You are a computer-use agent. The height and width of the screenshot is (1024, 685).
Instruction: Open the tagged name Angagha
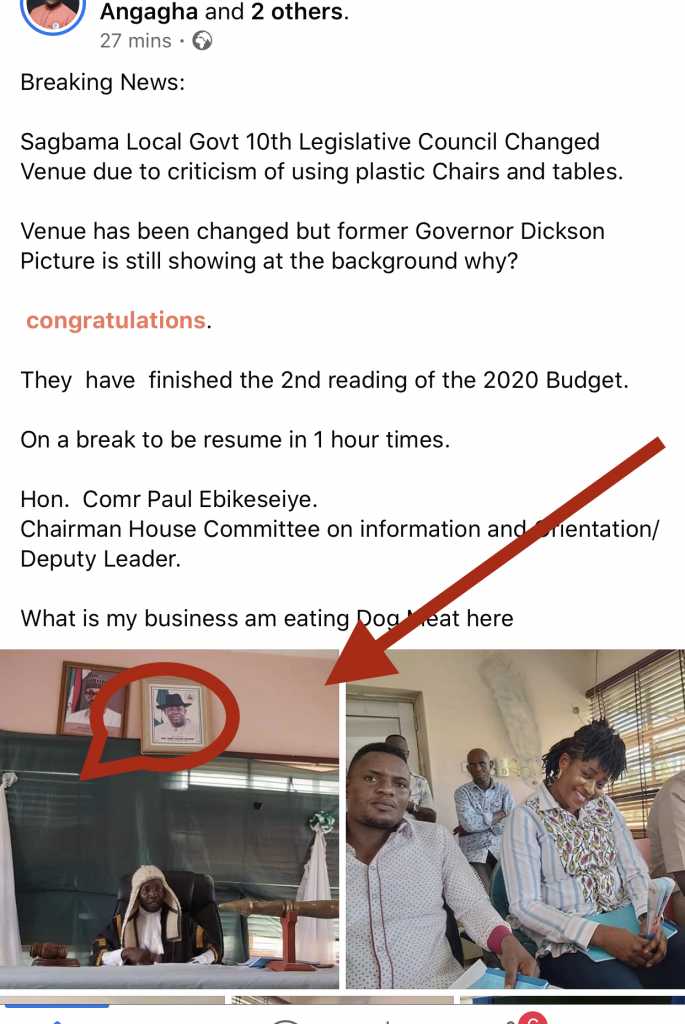149,12
